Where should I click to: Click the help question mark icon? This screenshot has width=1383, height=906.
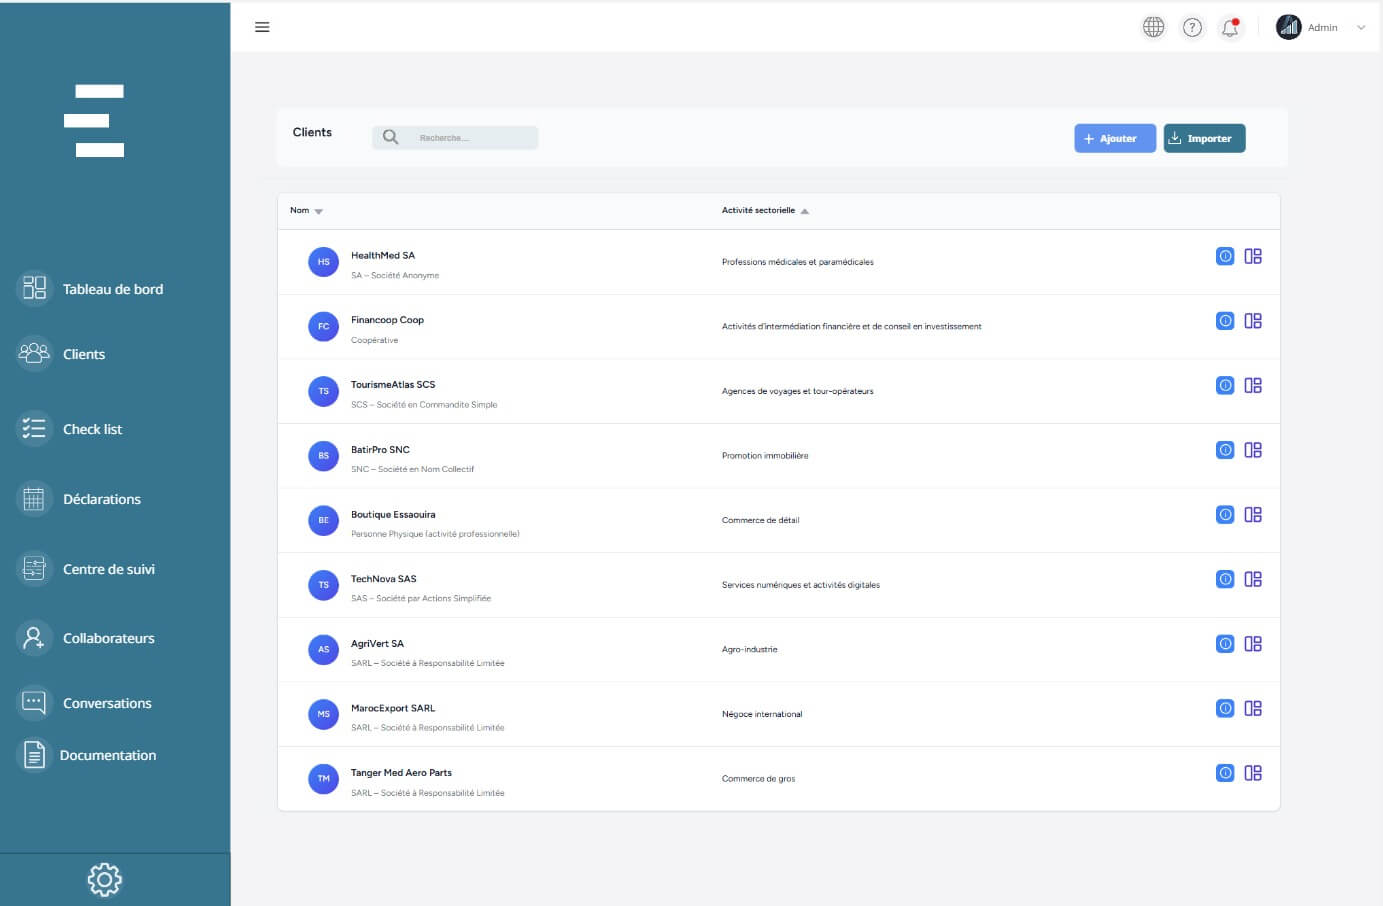click(x=1192, y=27)
